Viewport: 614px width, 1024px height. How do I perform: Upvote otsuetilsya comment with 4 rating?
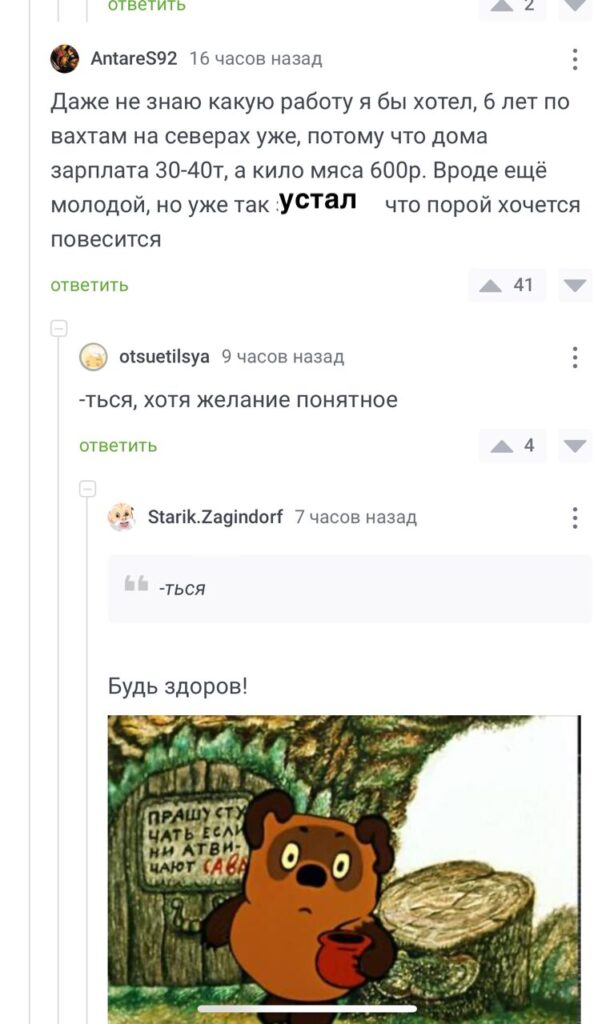point(502,446)
